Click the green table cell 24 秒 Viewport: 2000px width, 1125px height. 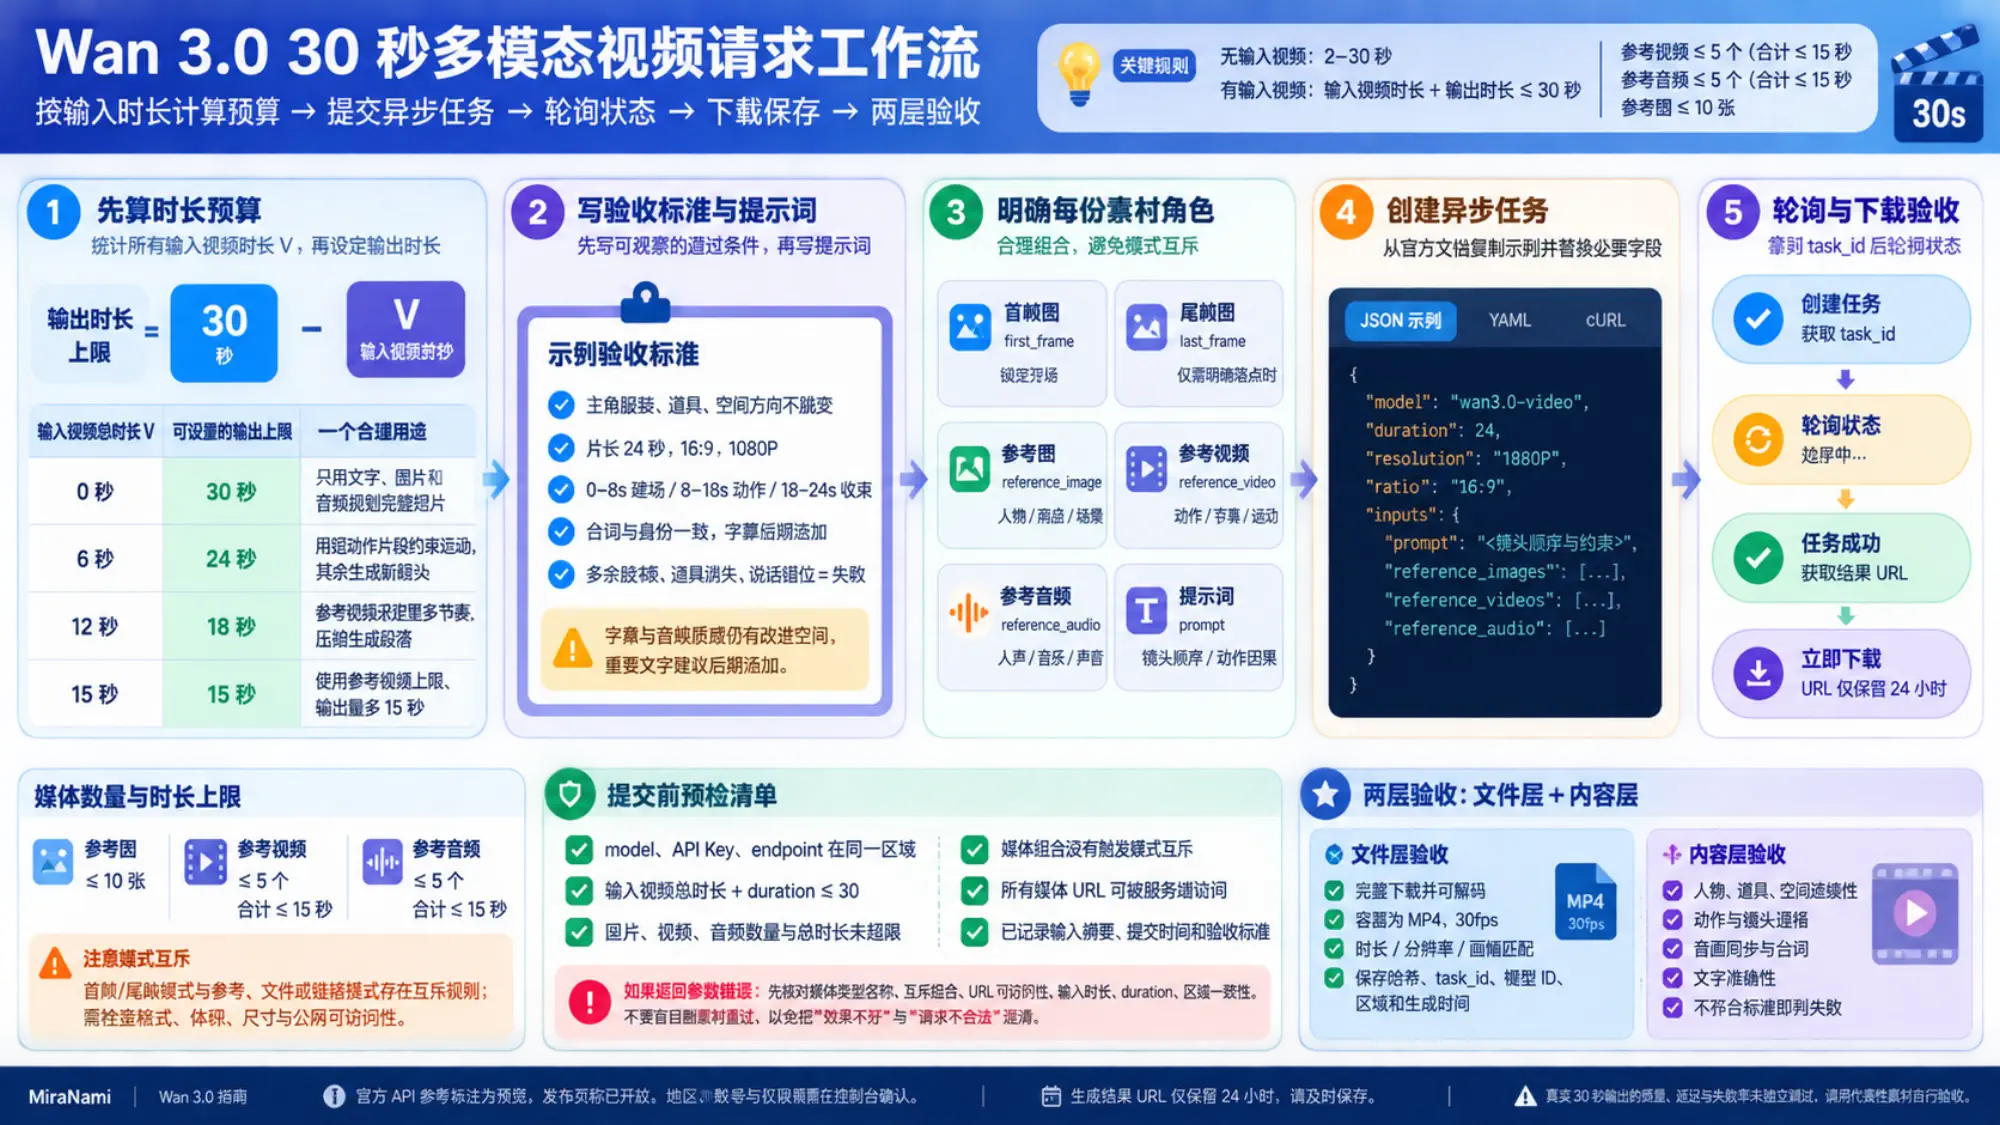[231, 559]
